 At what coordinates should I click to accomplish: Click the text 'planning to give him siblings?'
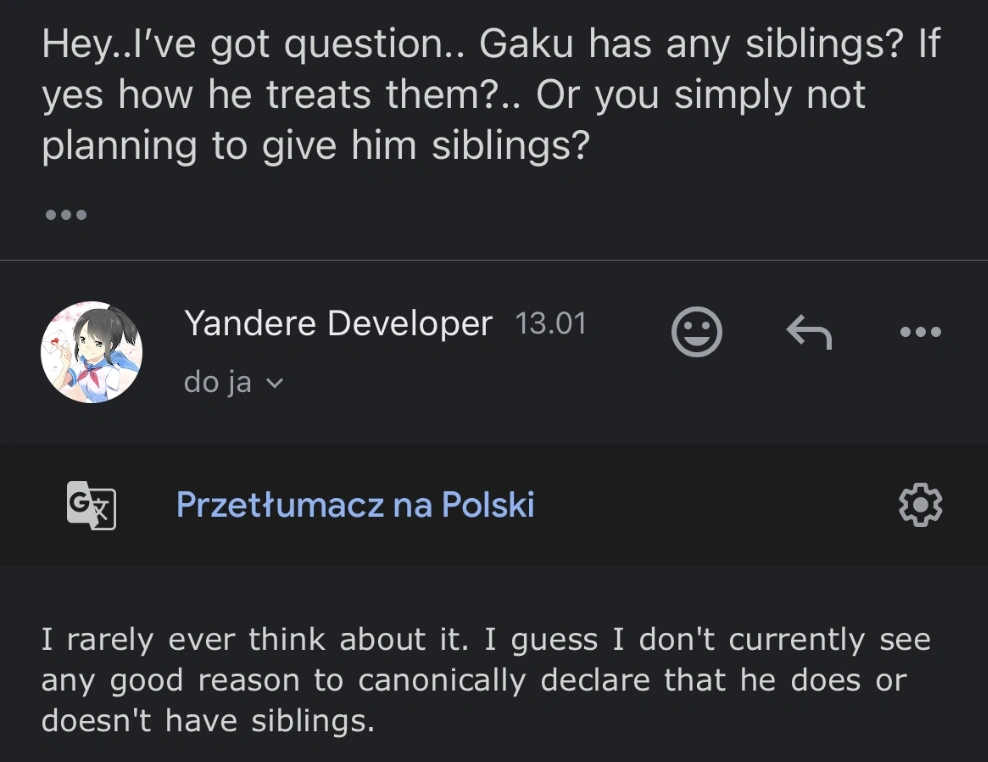pos(314,146)
